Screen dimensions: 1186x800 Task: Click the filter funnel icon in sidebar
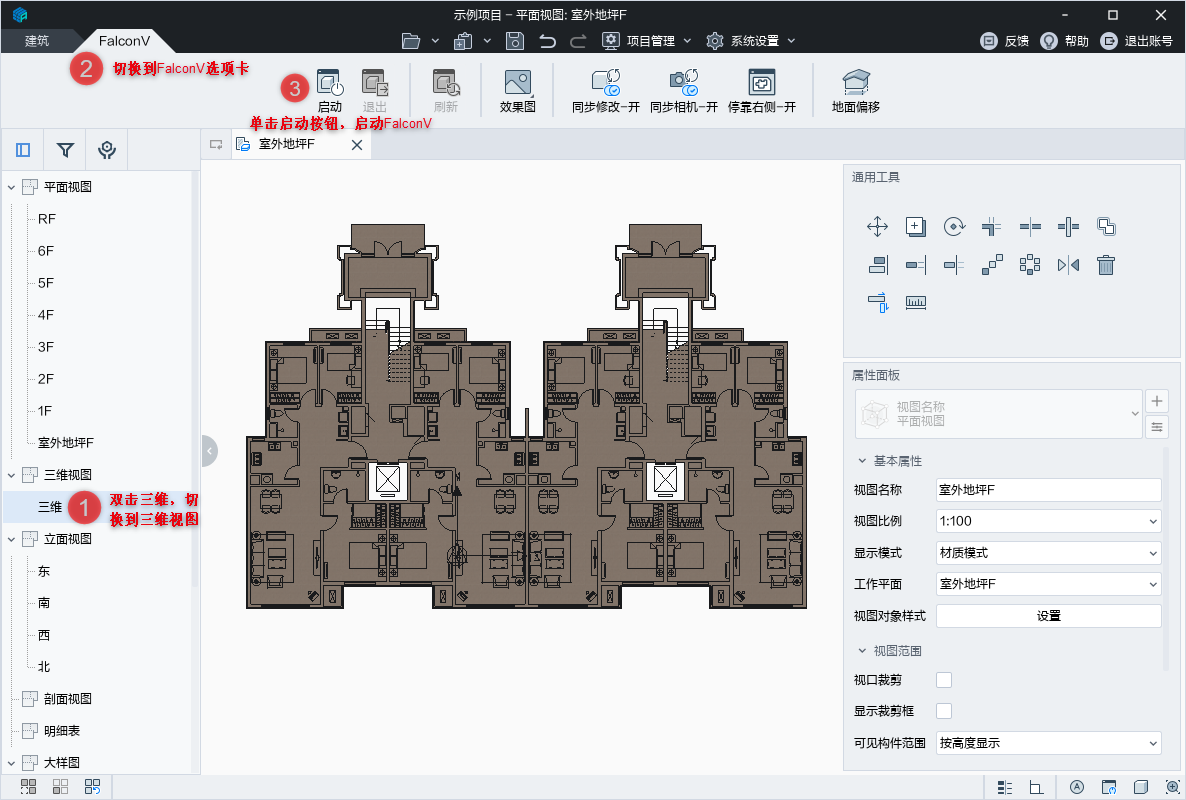[65, 150]
